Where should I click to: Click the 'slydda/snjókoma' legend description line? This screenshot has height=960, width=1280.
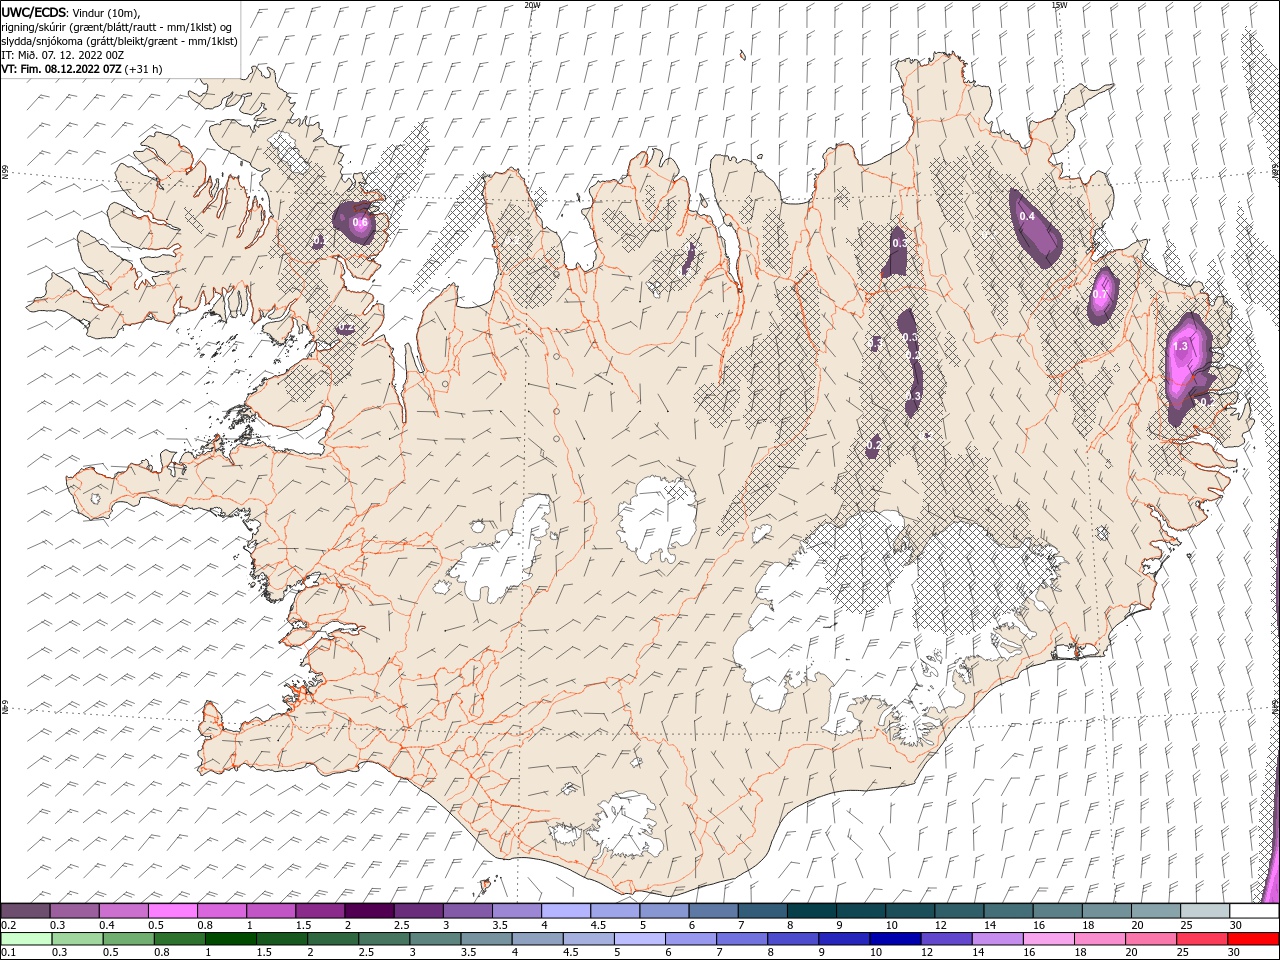pyautogui.click(x=119, y=41)
